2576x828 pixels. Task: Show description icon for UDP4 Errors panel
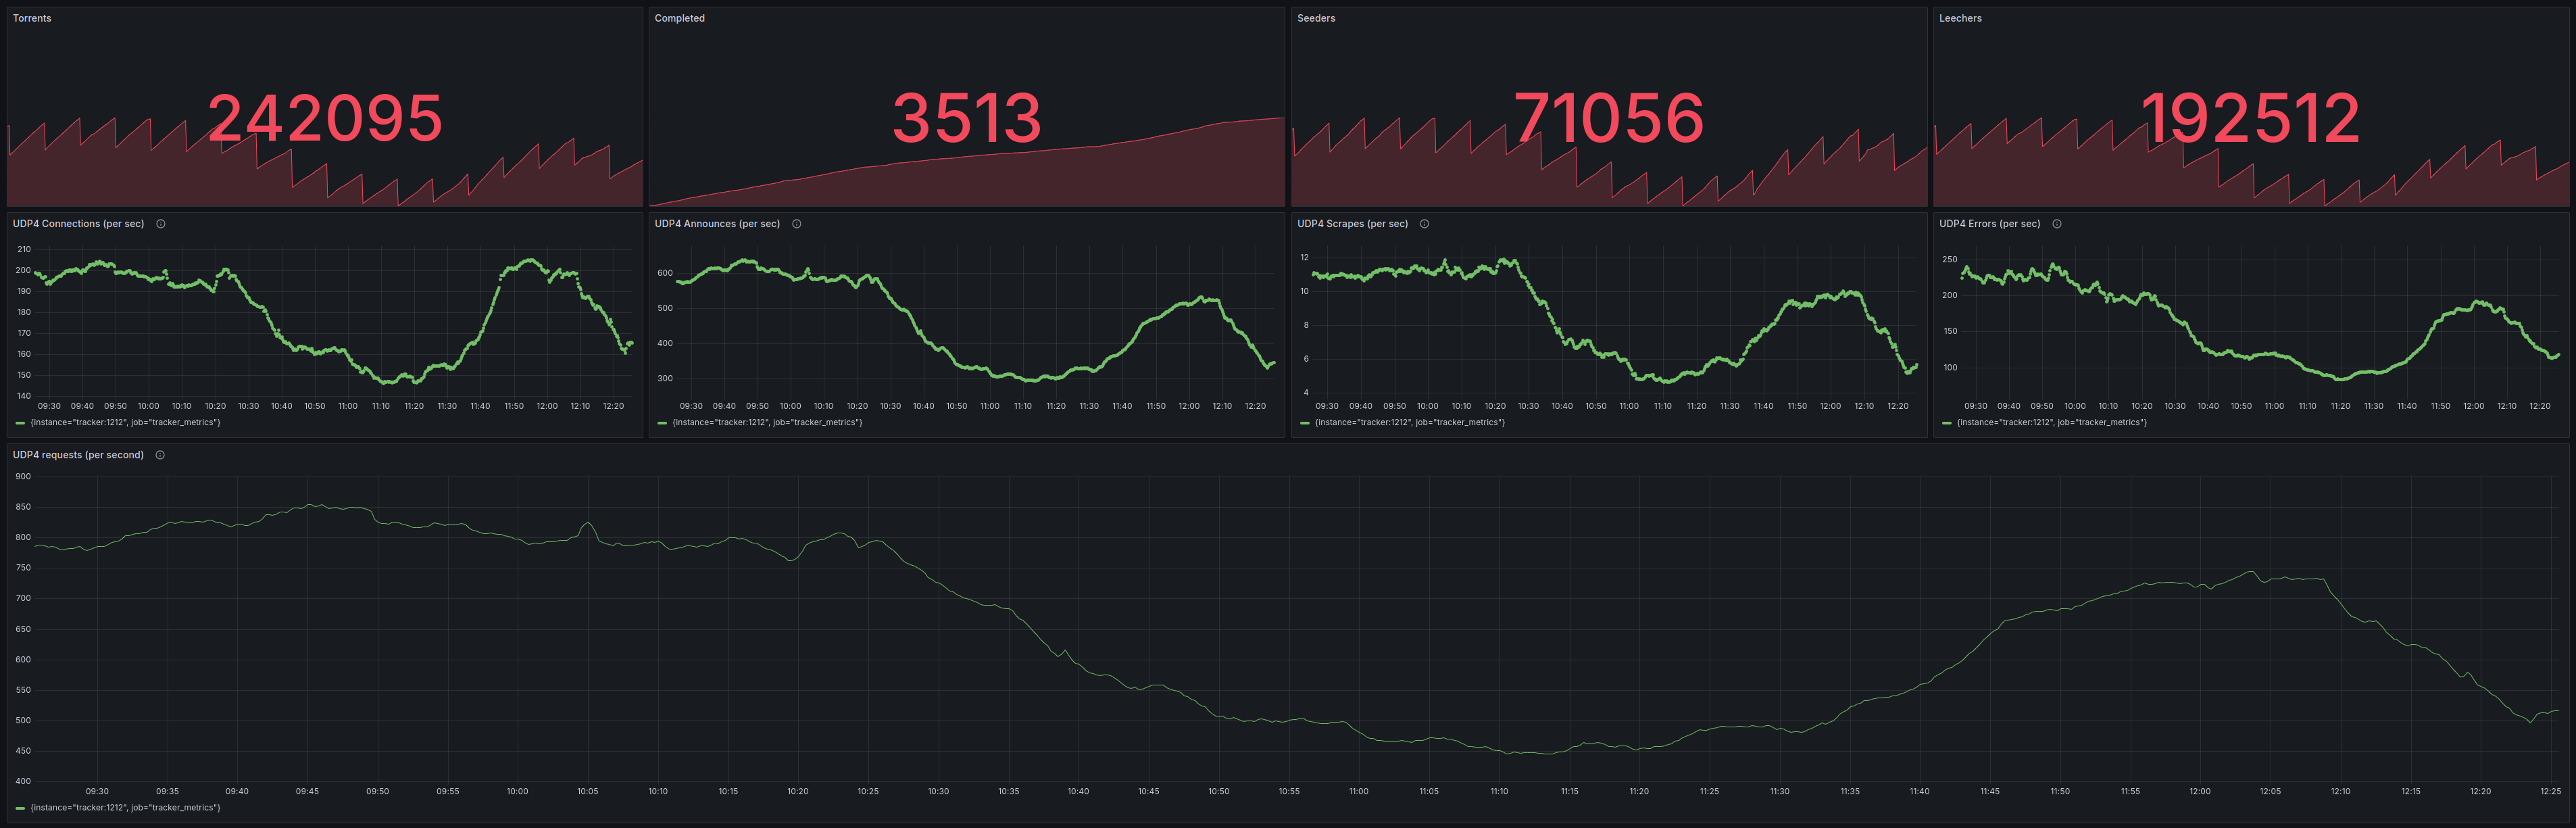tap(2057, 224)
